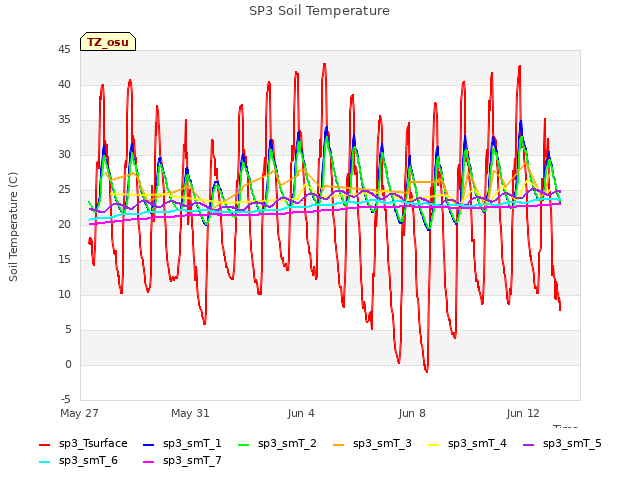Click the 30 y-axis tick label
The width and height of the screenshot is (640, 480).
point(64,154)
